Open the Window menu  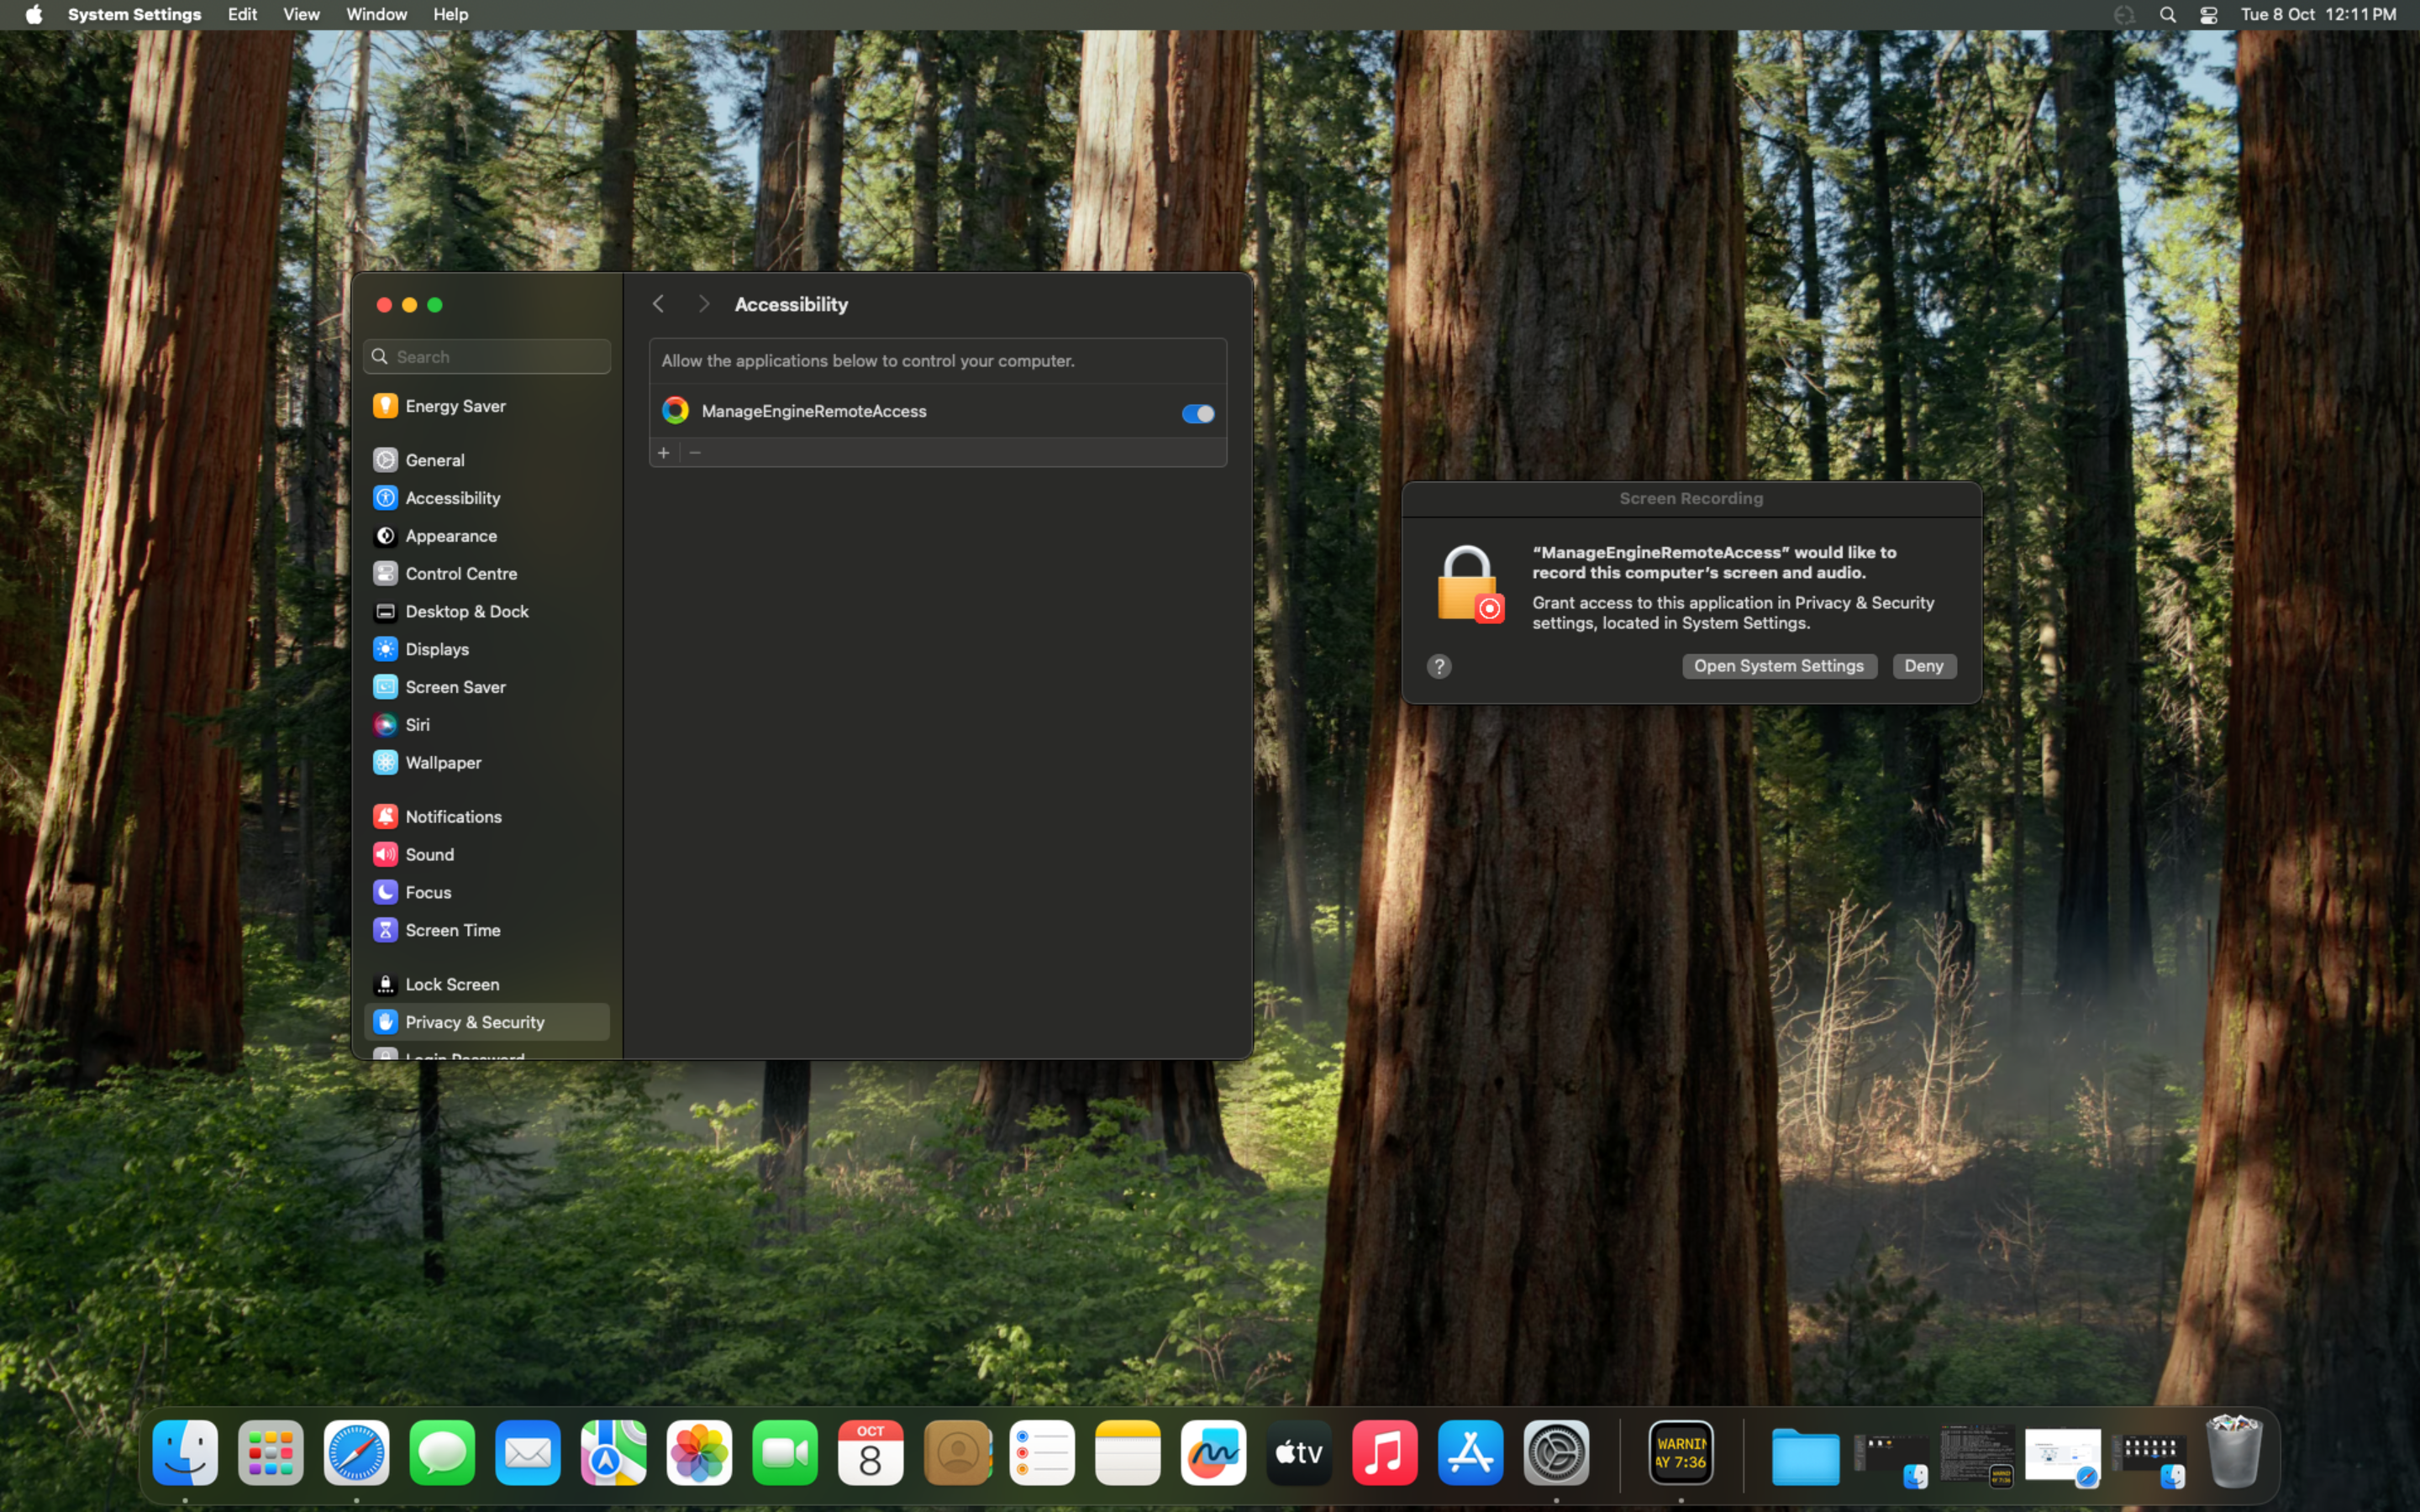(x=376, y=14)
